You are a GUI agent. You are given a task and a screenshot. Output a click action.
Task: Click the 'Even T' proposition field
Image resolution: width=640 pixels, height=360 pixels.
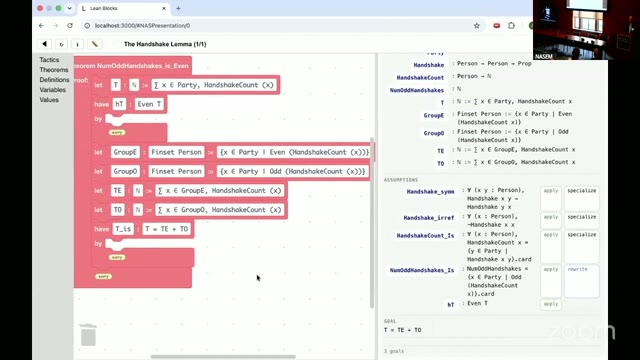[149, 104]
